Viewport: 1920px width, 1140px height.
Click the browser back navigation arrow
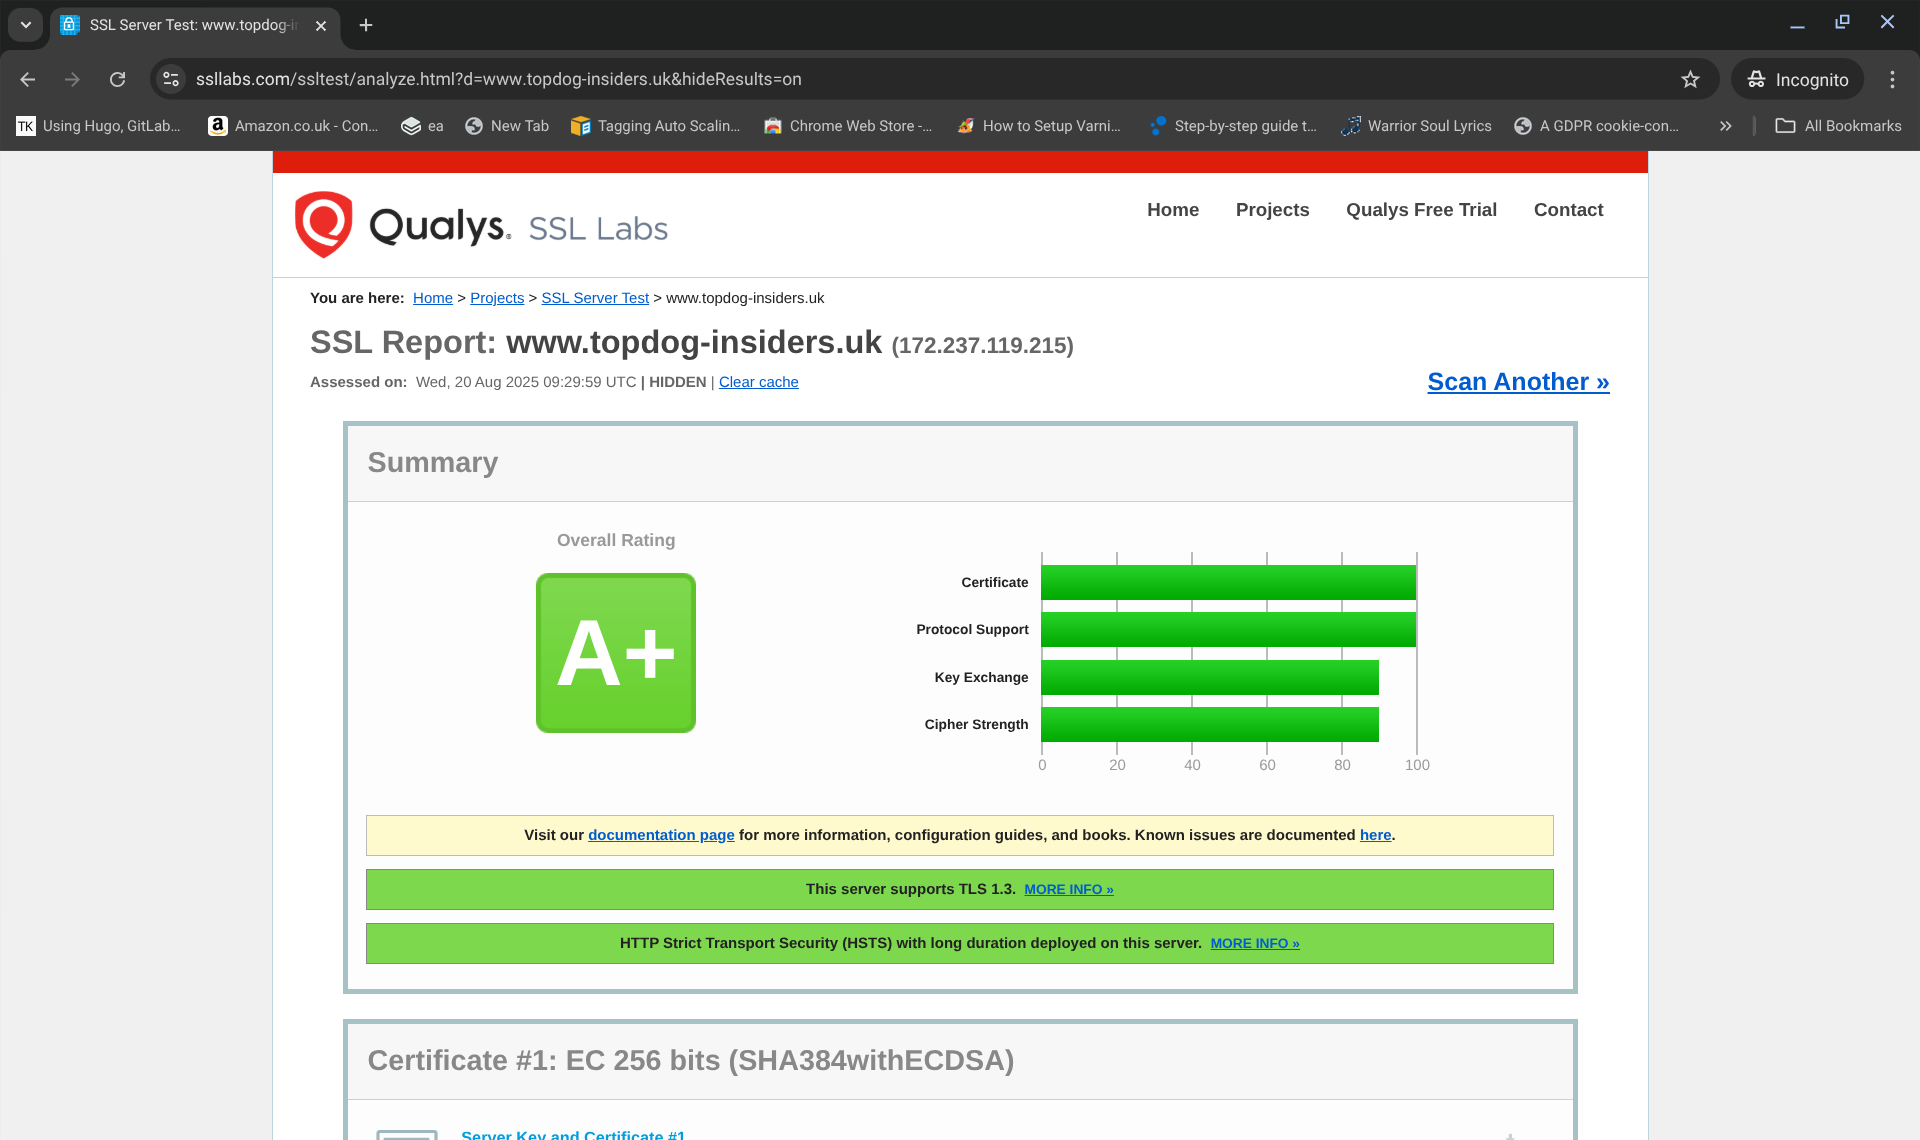(27, 79)
